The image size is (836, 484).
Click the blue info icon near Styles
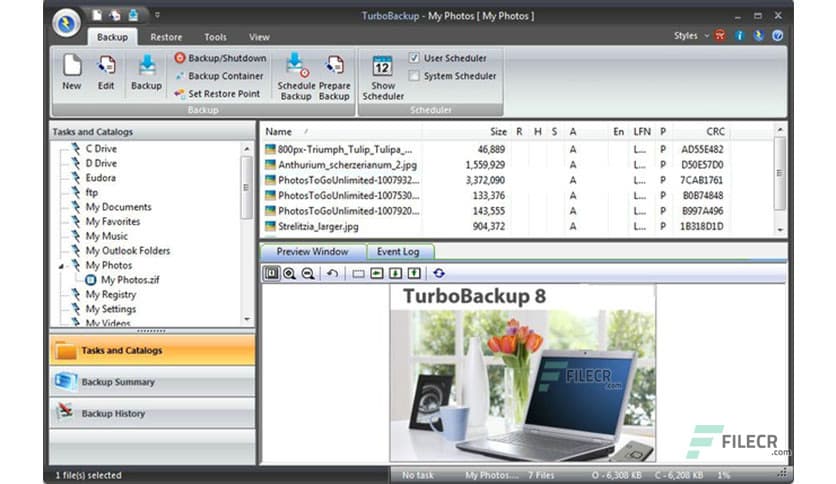739,36
